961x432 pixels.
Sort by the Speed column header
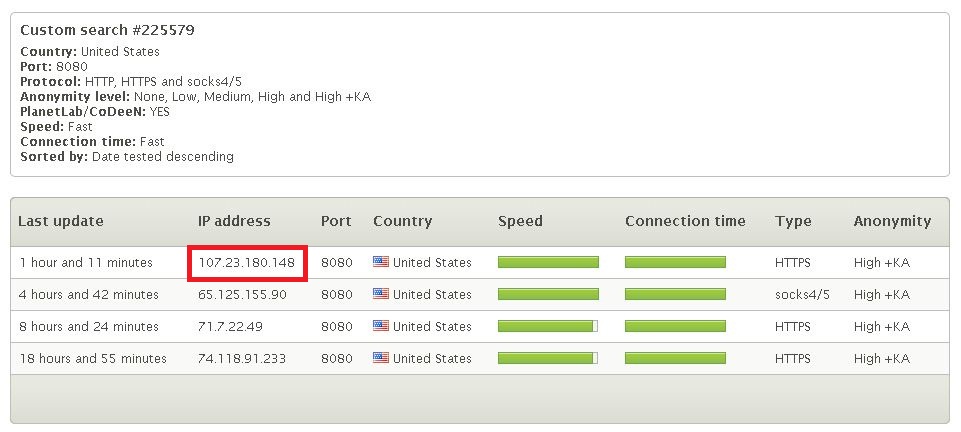click(x=520, y=221)
